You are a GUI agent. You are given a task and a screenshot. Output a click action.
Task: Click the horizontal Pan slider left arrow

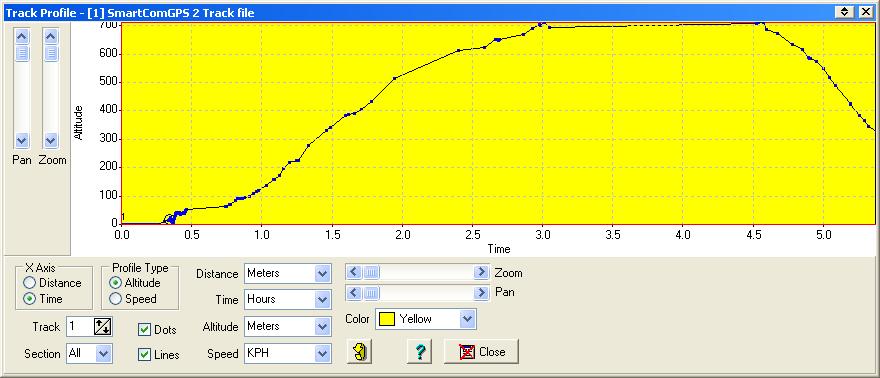[x=354, y=293]
